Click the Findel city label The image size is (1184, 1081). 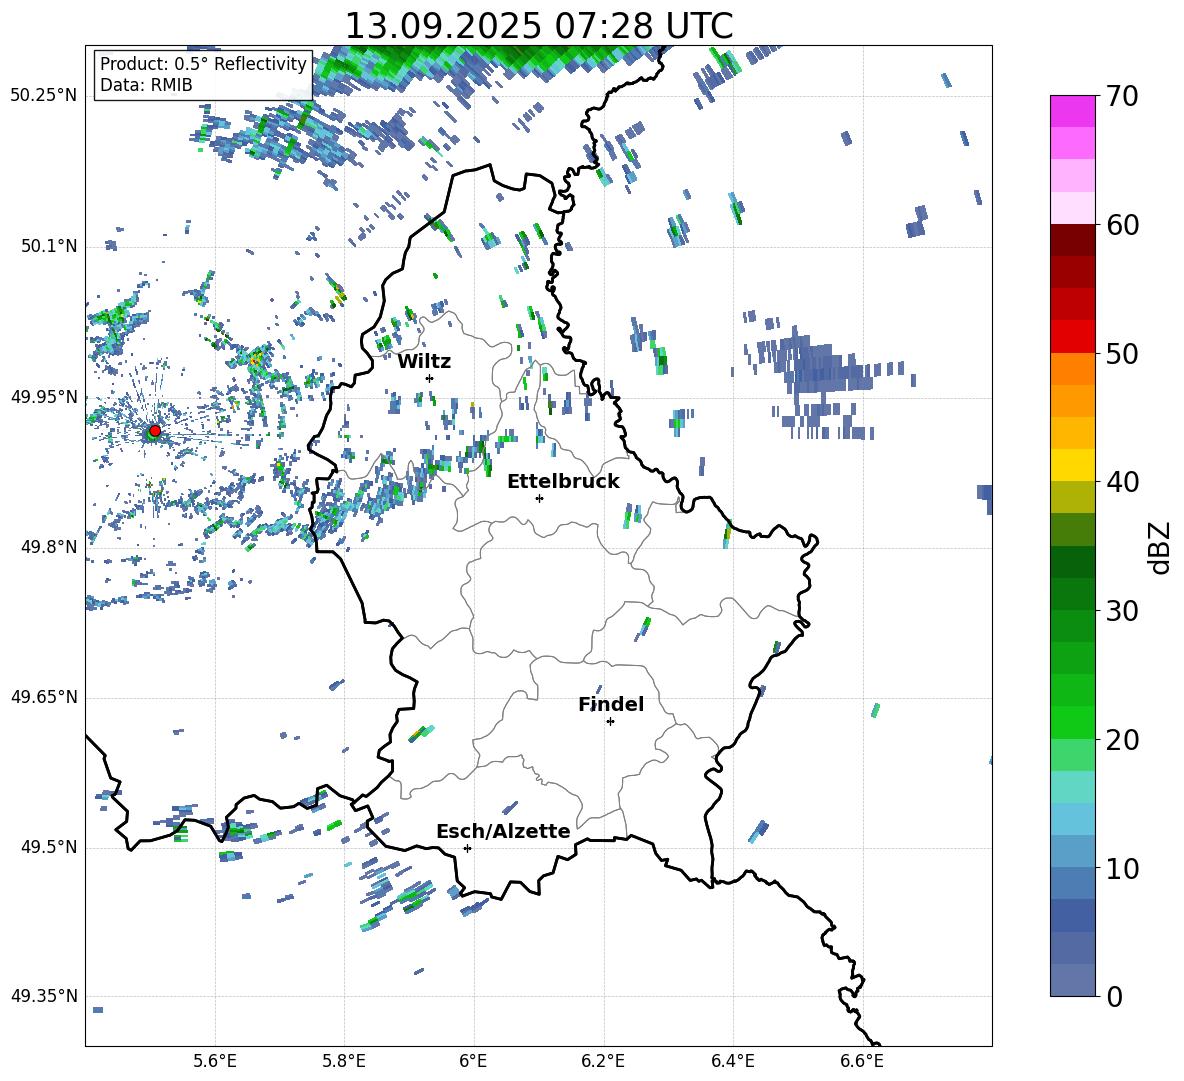click(x=611, y=704)
